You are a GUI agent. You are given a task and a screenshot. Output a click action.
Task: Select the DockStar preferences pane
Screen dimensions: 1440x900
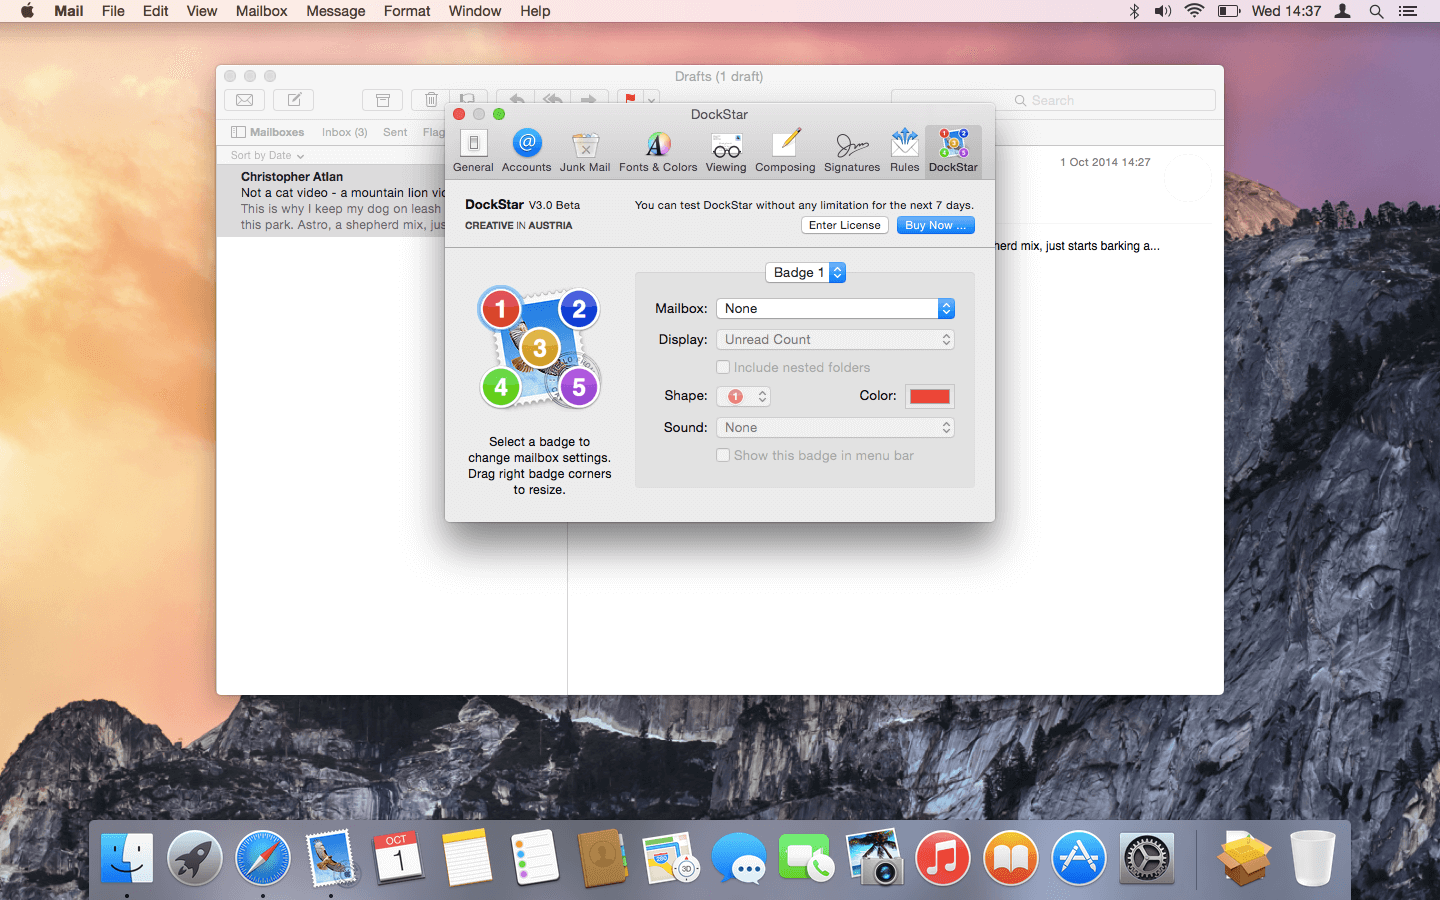pos(953,151)
